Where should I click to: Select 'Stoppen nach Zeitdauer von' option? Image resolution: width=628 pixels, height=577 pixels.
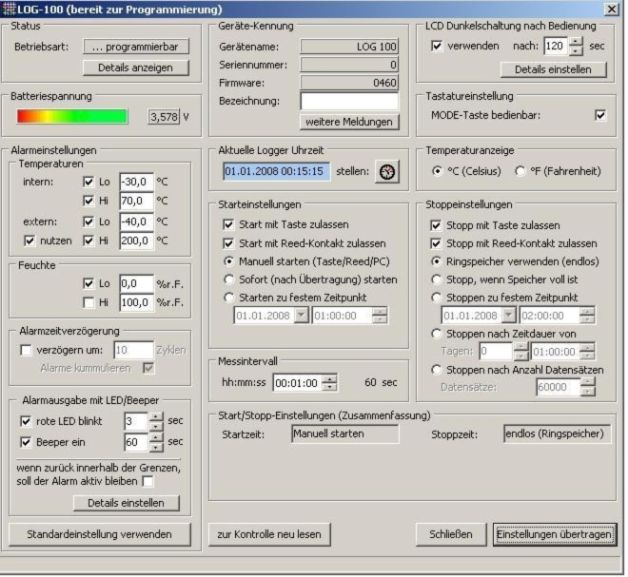436,334
